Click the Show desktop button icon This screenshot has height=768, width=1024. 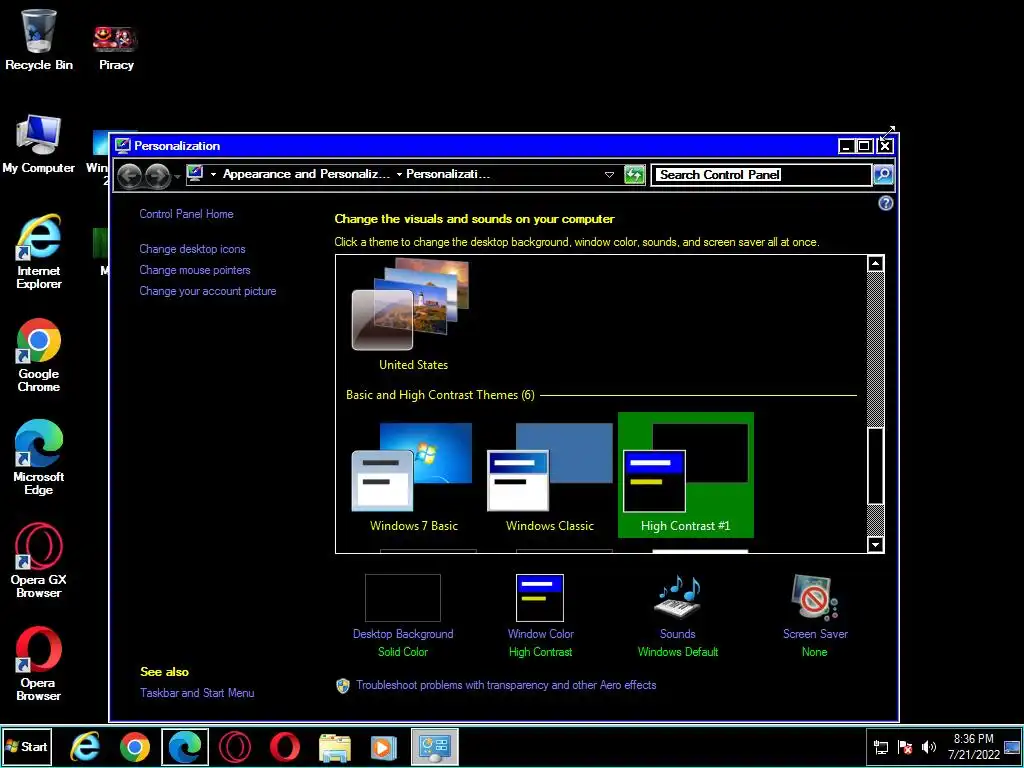click(1012, 747)
